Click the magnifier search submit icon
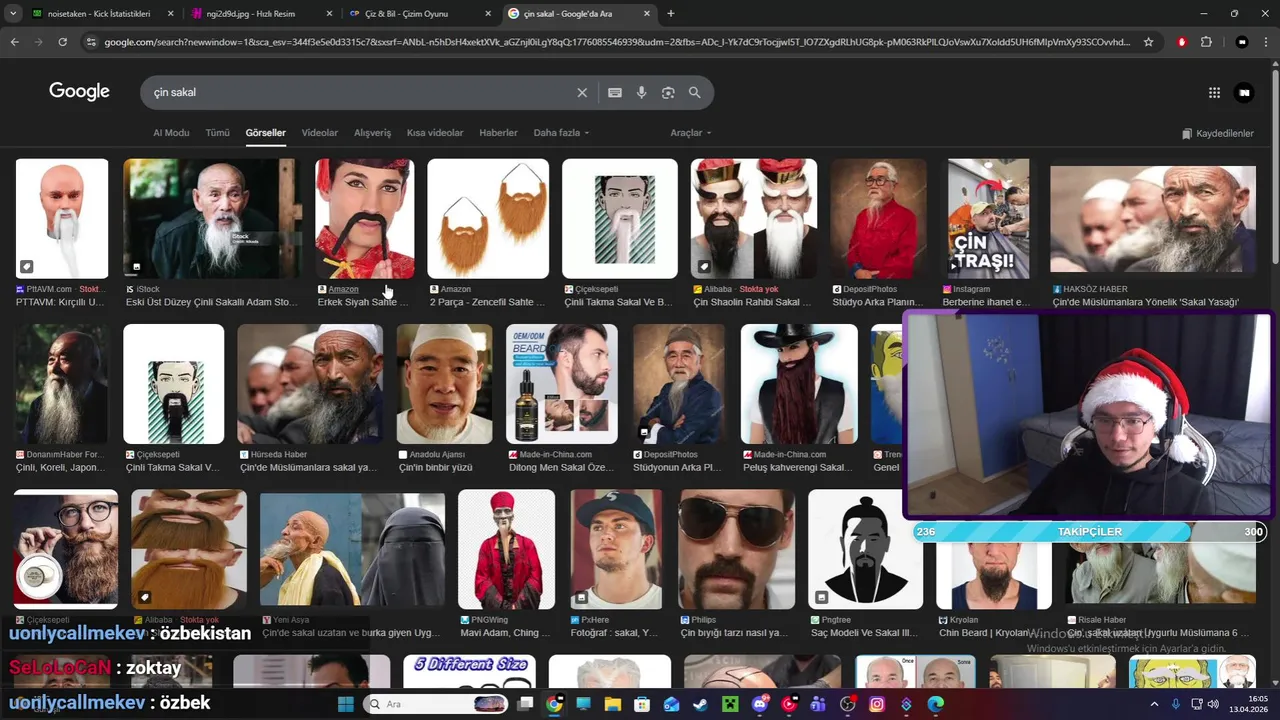This screenshot has width=1280, height=720. tap(695, 92)
